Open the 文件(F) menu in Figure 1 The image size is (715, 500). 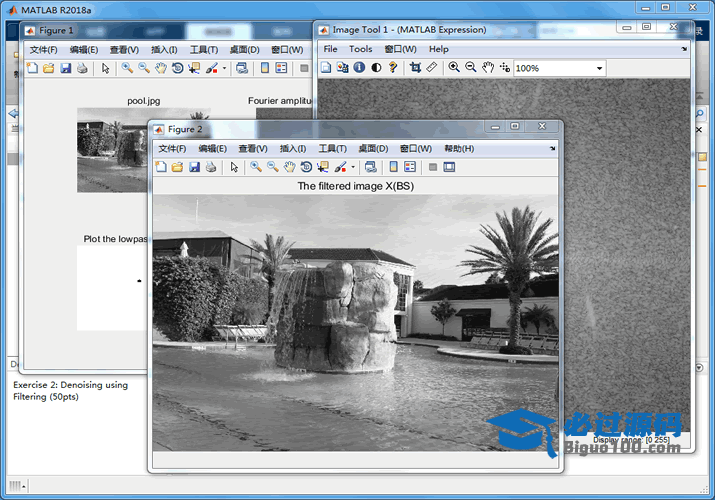[x=44, y=49]
